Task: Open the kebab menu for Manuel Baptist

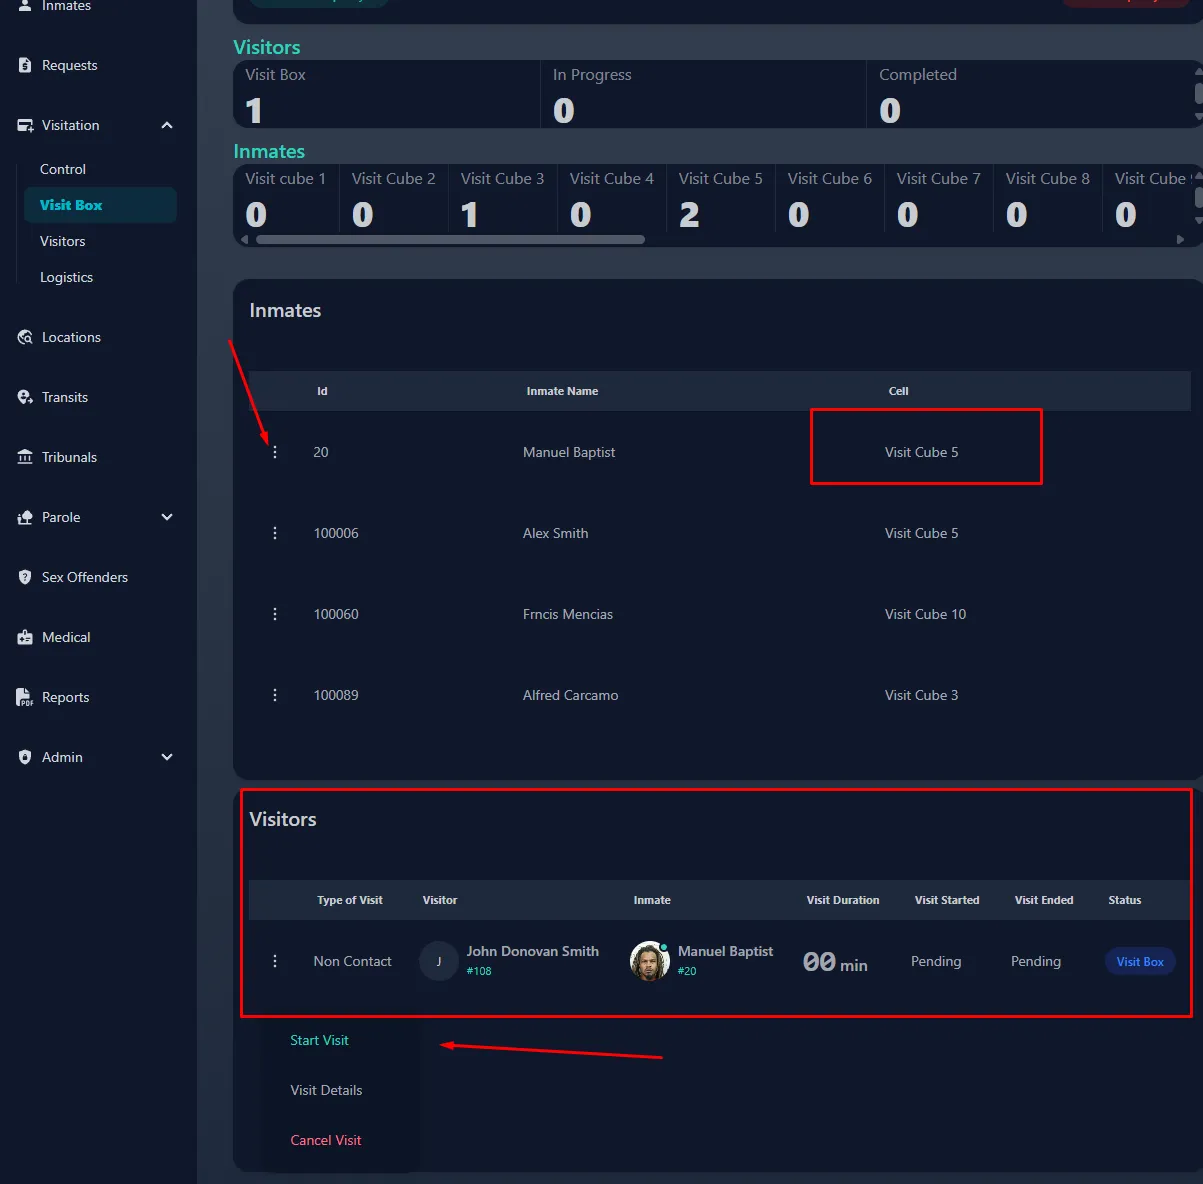Action: point(275,452)
